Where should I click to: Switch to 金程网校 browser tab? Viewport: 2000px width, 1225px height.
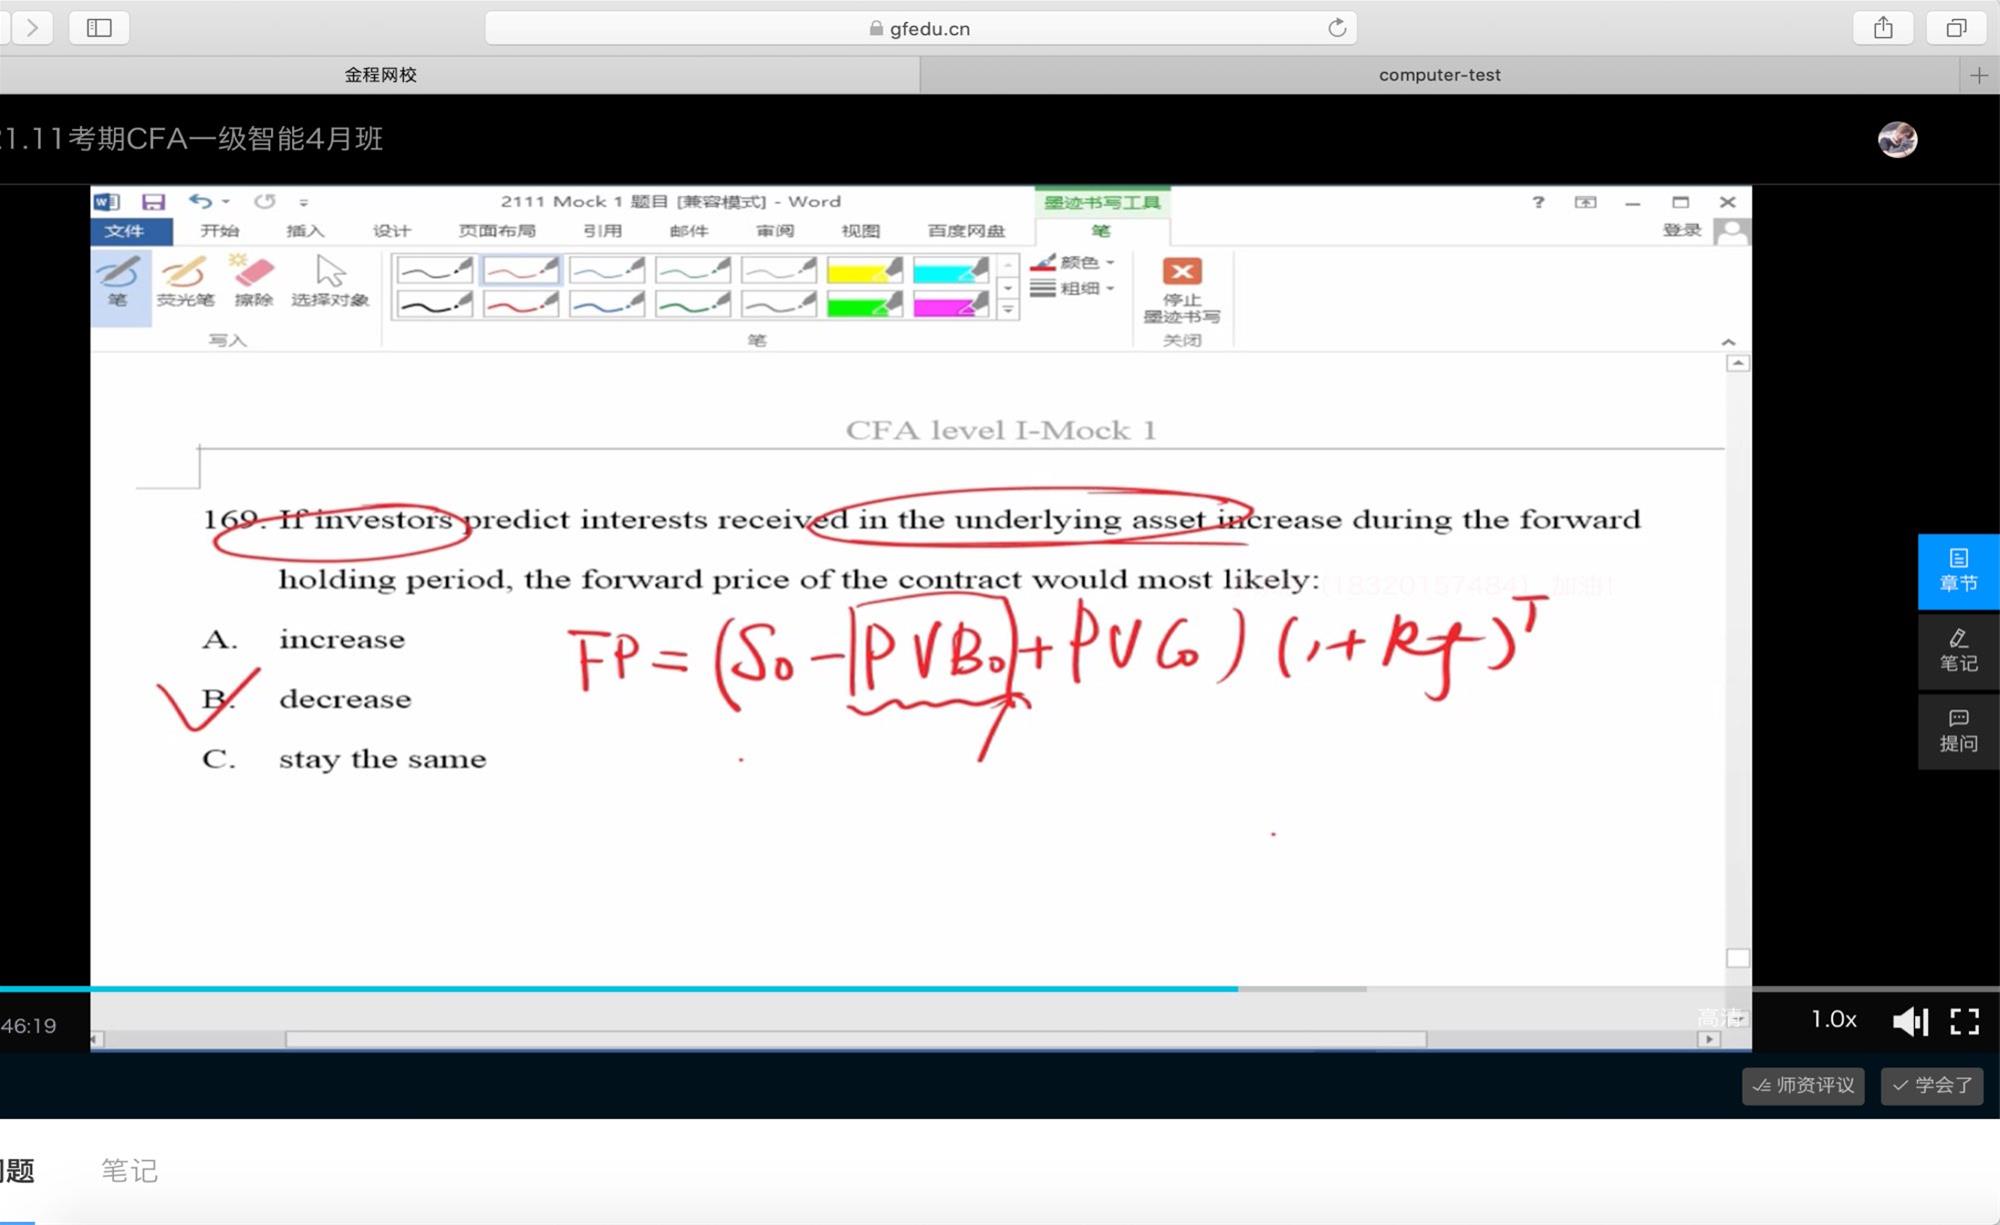(380, 75)
